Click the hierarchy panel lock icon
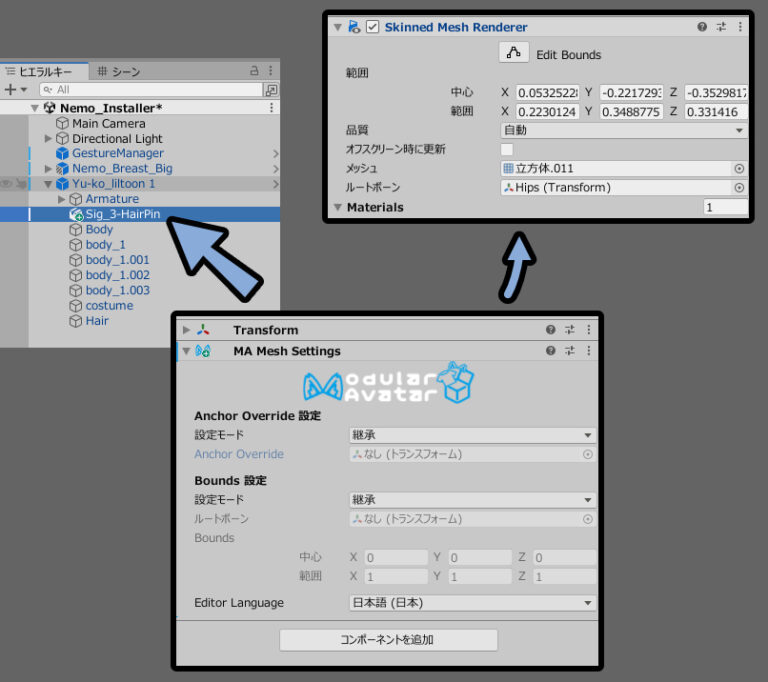 coord(254,71)
